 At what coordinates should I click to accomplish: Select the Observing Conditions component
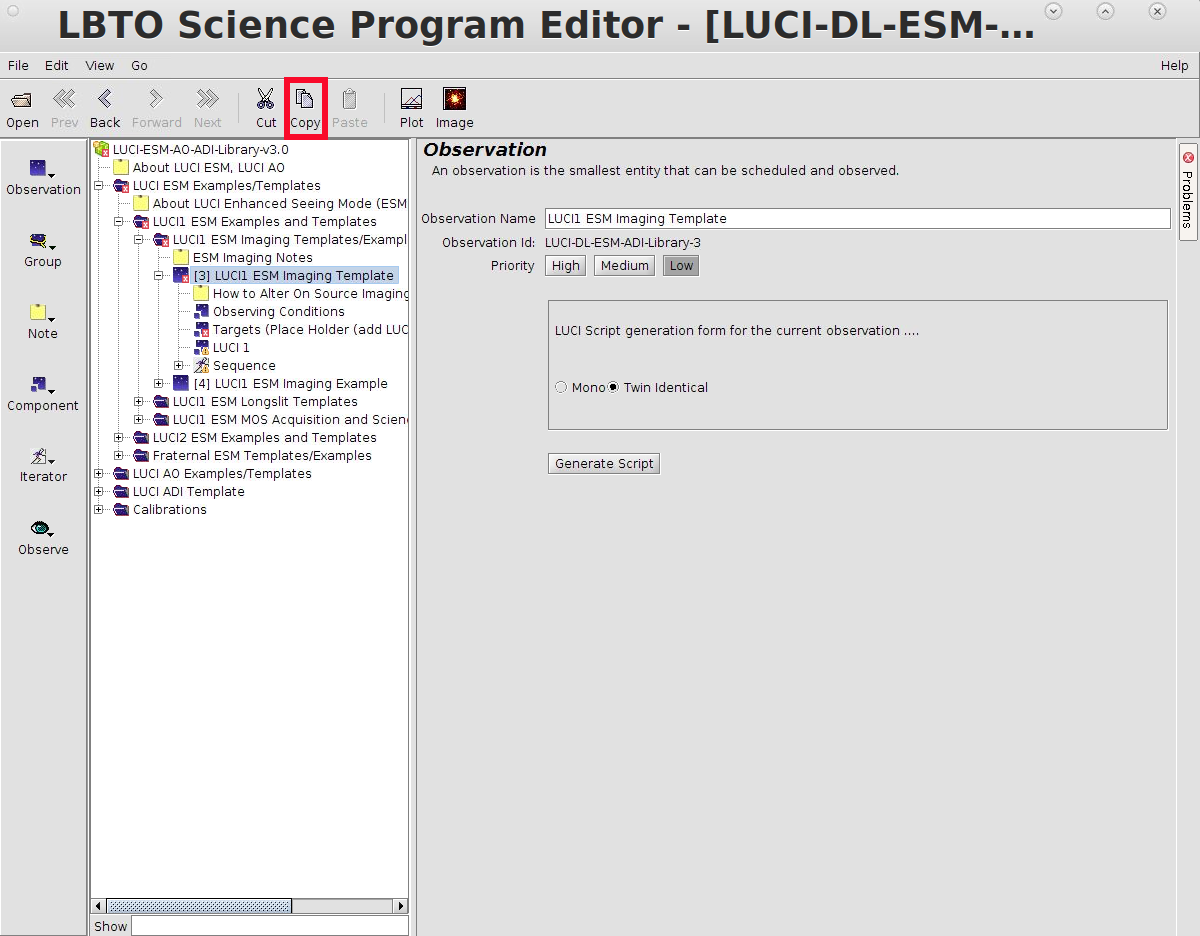click(269, 311)
